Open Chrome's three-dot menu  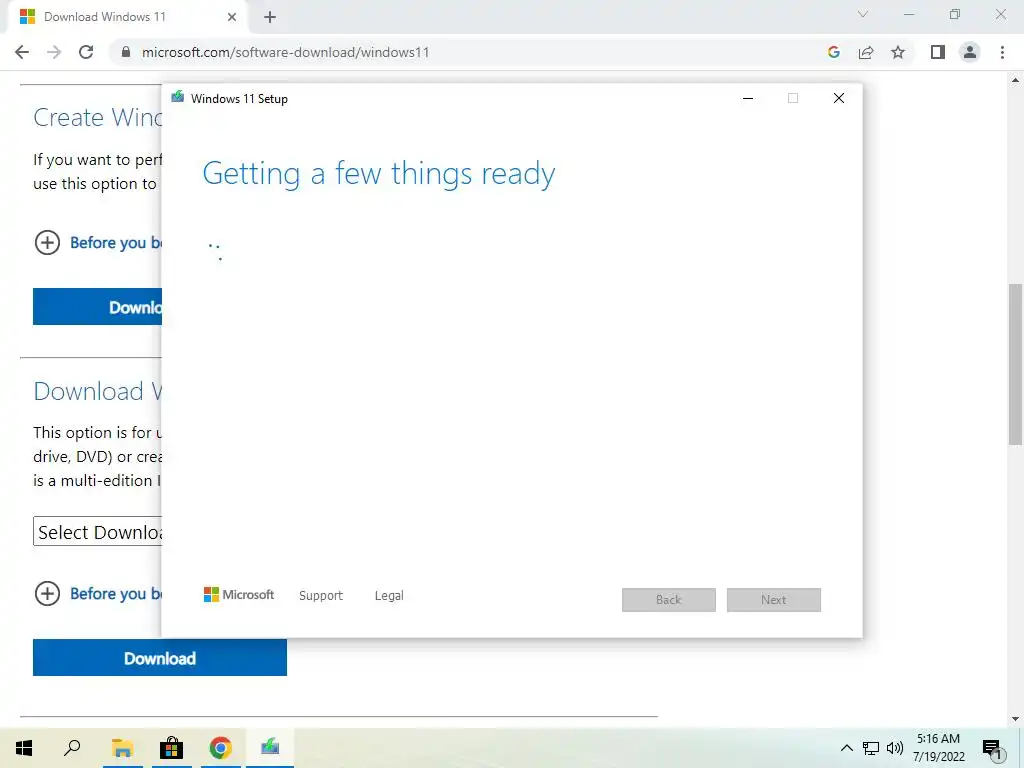click(1002, 52)
